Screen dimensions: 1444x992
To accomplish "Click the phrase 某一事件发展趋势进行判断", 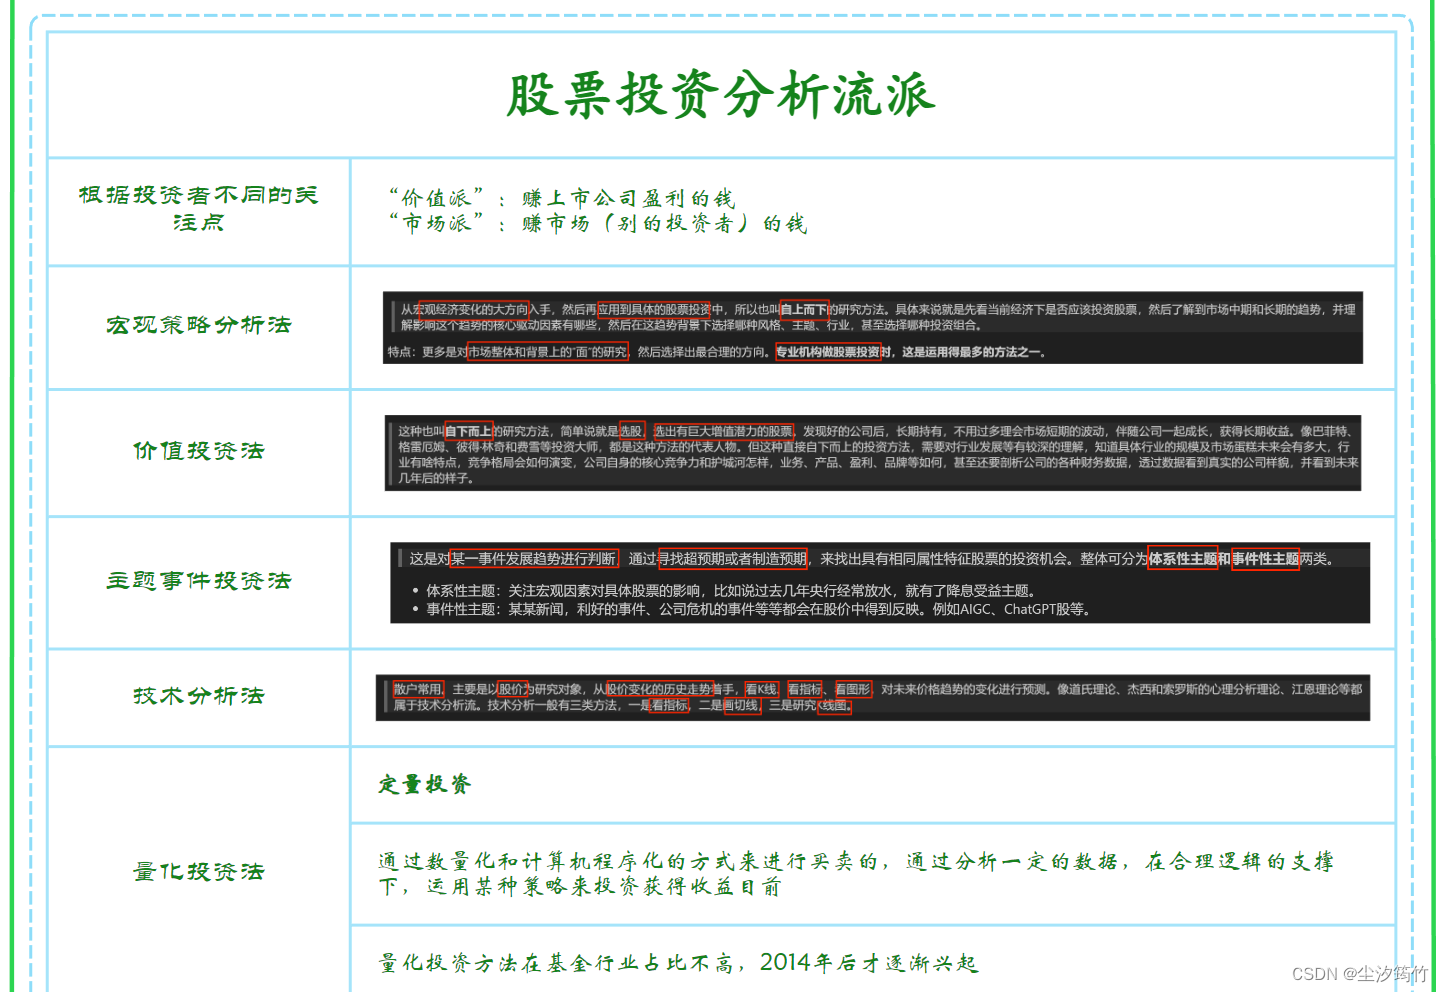I will click(x=534, y=559).
